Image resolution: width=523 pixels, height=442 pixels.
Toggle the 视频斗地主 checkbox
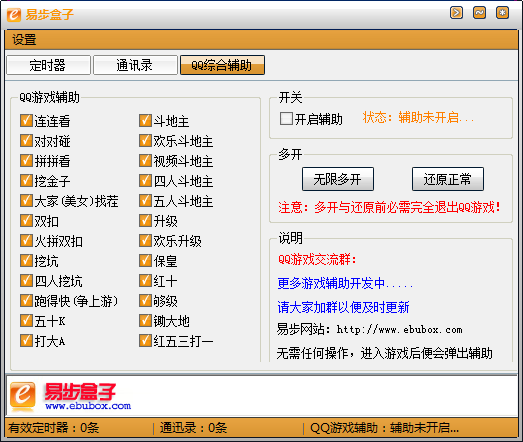(145, 160)
